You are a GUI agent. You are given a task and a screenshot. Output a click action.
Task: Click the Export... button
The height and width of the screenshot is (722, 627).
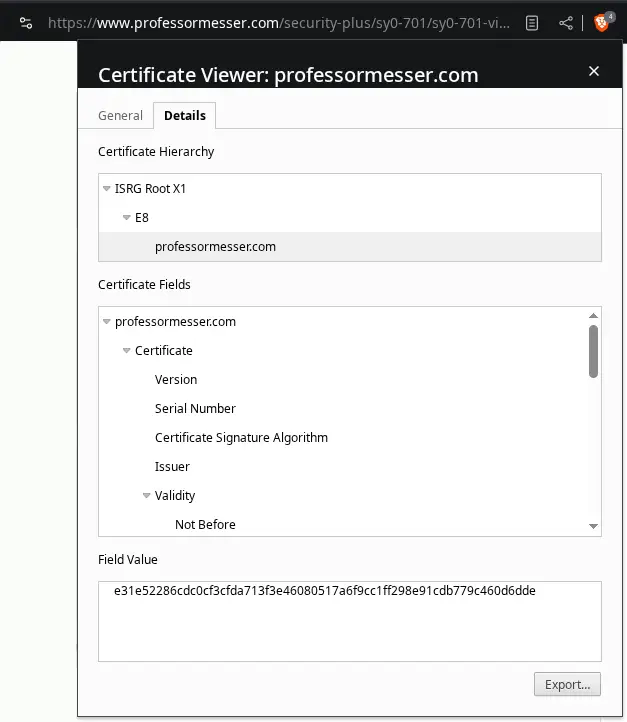[567, 685]
